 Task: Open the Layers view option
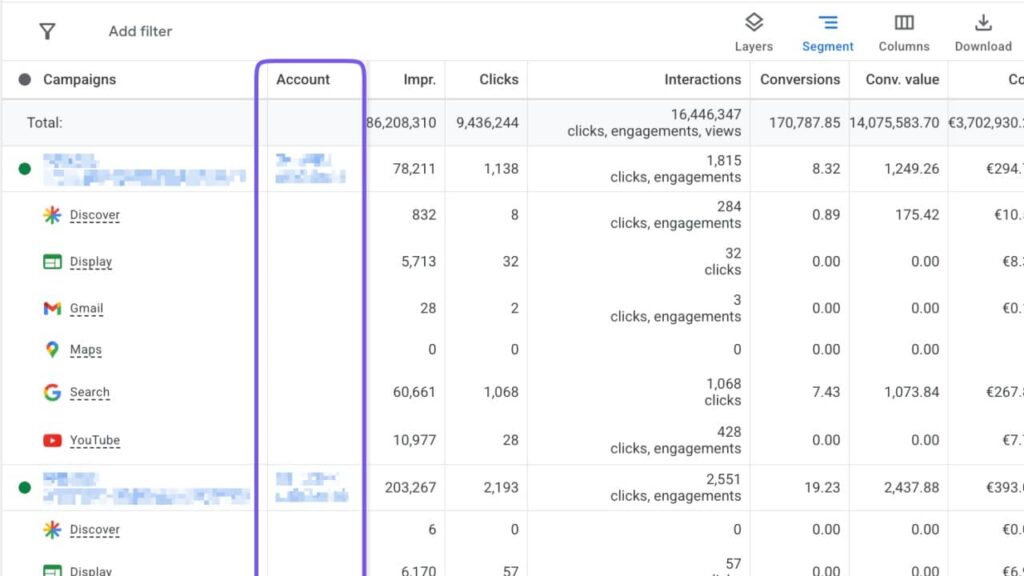click(x=753, y=32)
